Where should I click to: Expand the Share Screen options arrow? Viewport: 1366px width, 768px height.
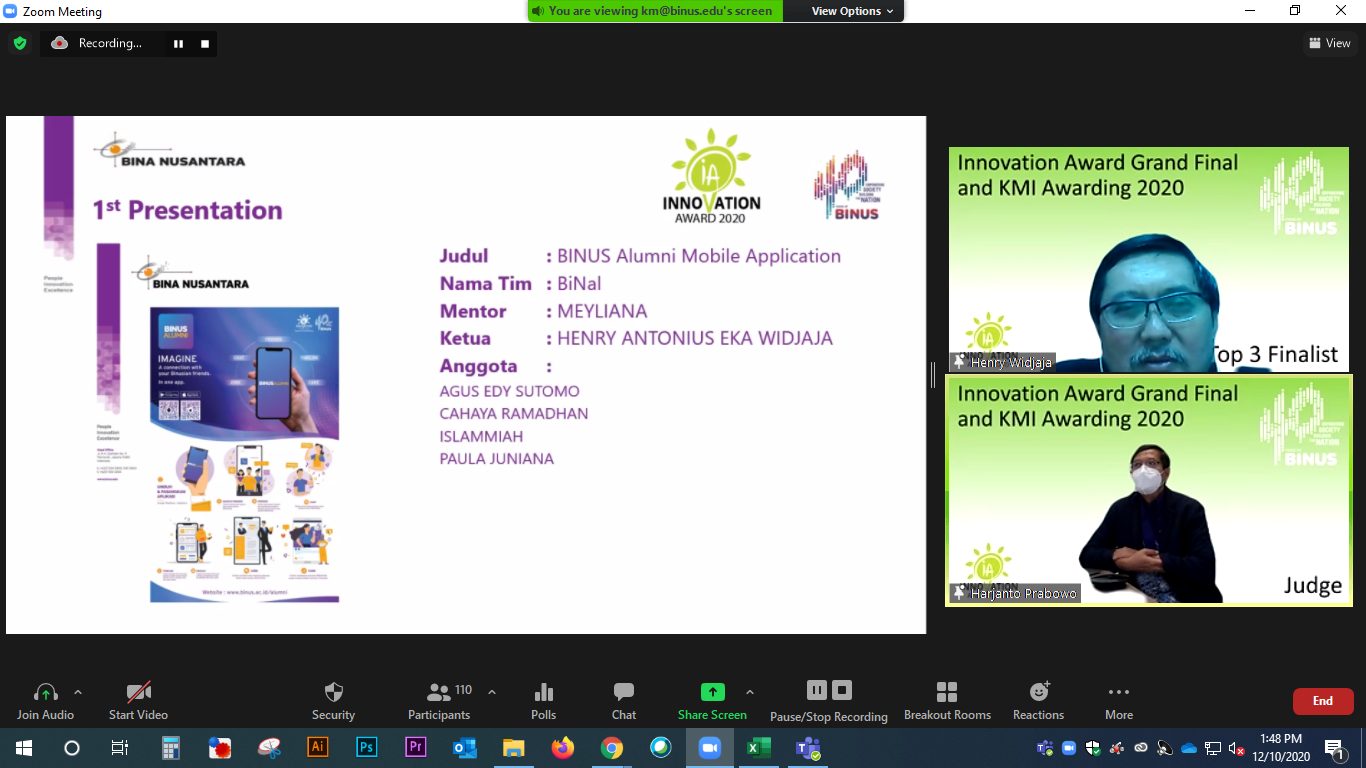pyautogui.click(x=750, y=692)
